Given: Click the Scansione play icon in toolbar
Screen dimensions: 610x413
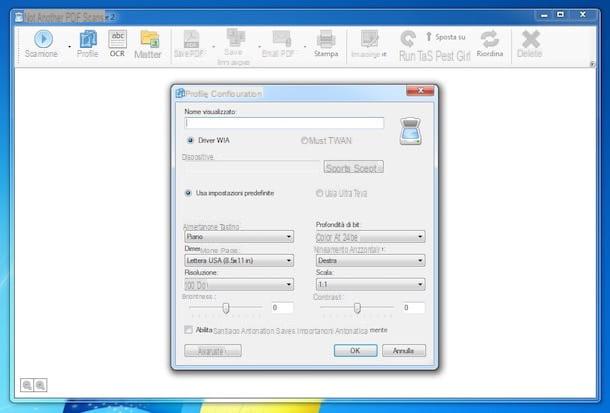Looking at the screenshot, I should click(43, 39).
